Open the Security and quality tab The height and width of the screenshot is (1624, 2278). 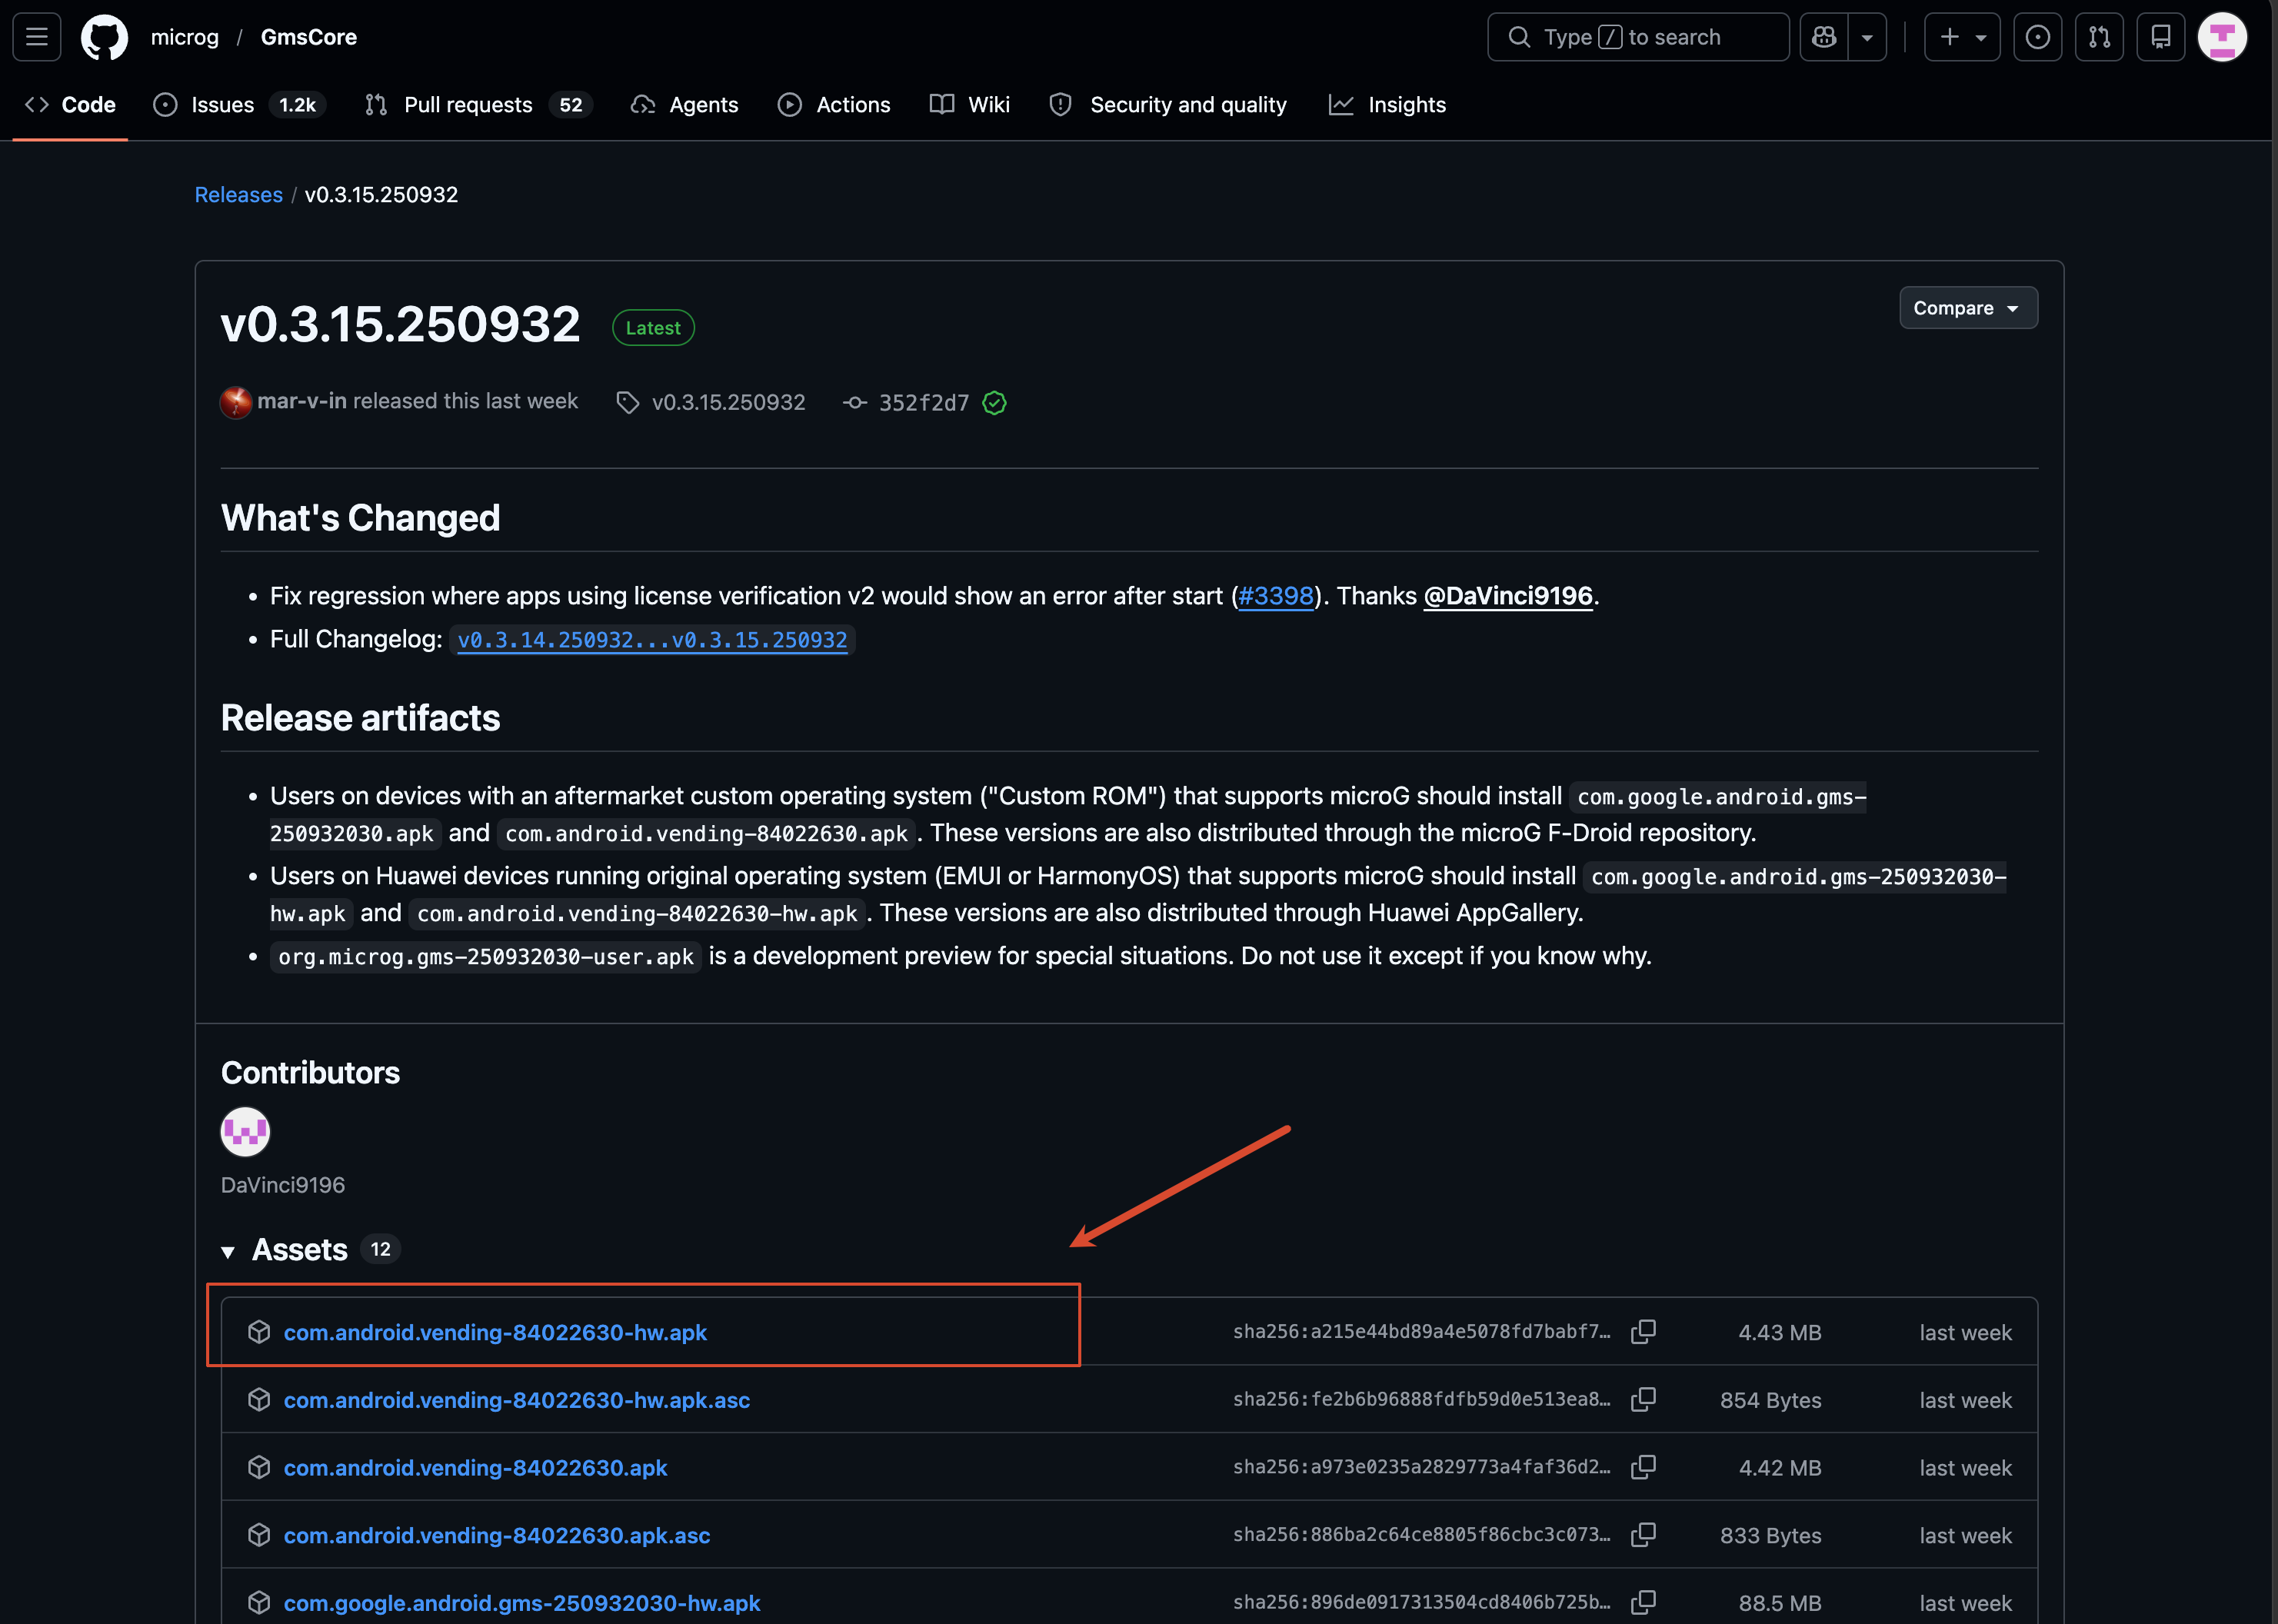coord(1168,105)
